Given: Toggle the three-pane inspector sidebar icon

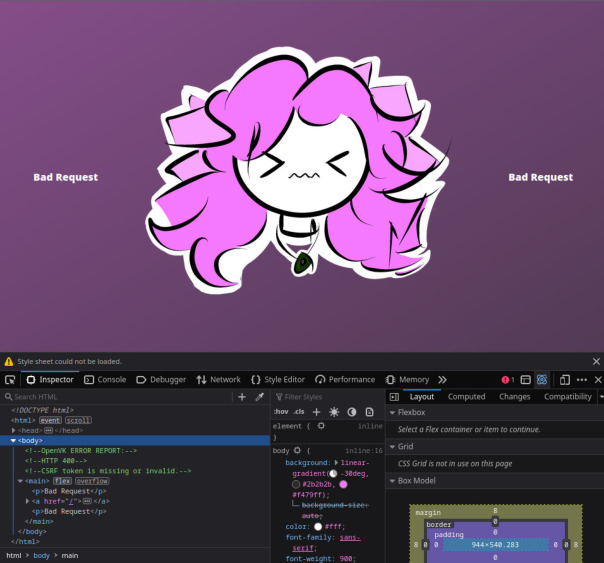Looking at the screenshot, I should tap(394, 397).
